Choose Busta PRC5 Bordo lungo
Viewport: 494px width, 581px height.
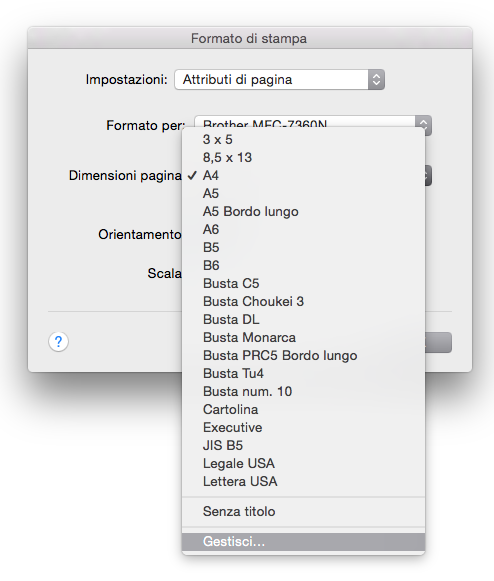[x=303, y=355]
